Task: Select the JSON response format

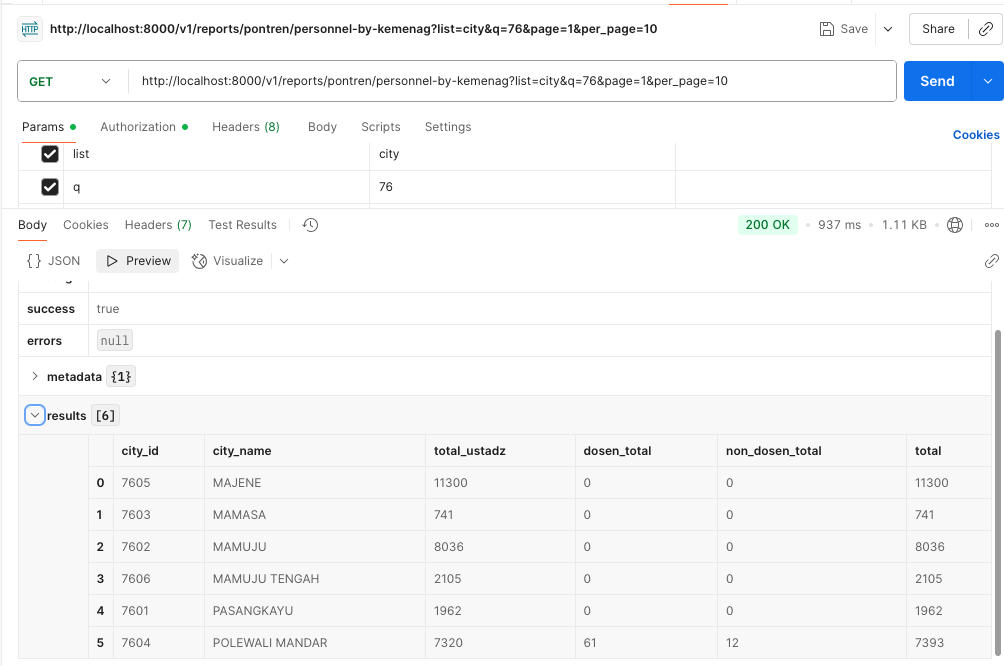Action: 54,261
